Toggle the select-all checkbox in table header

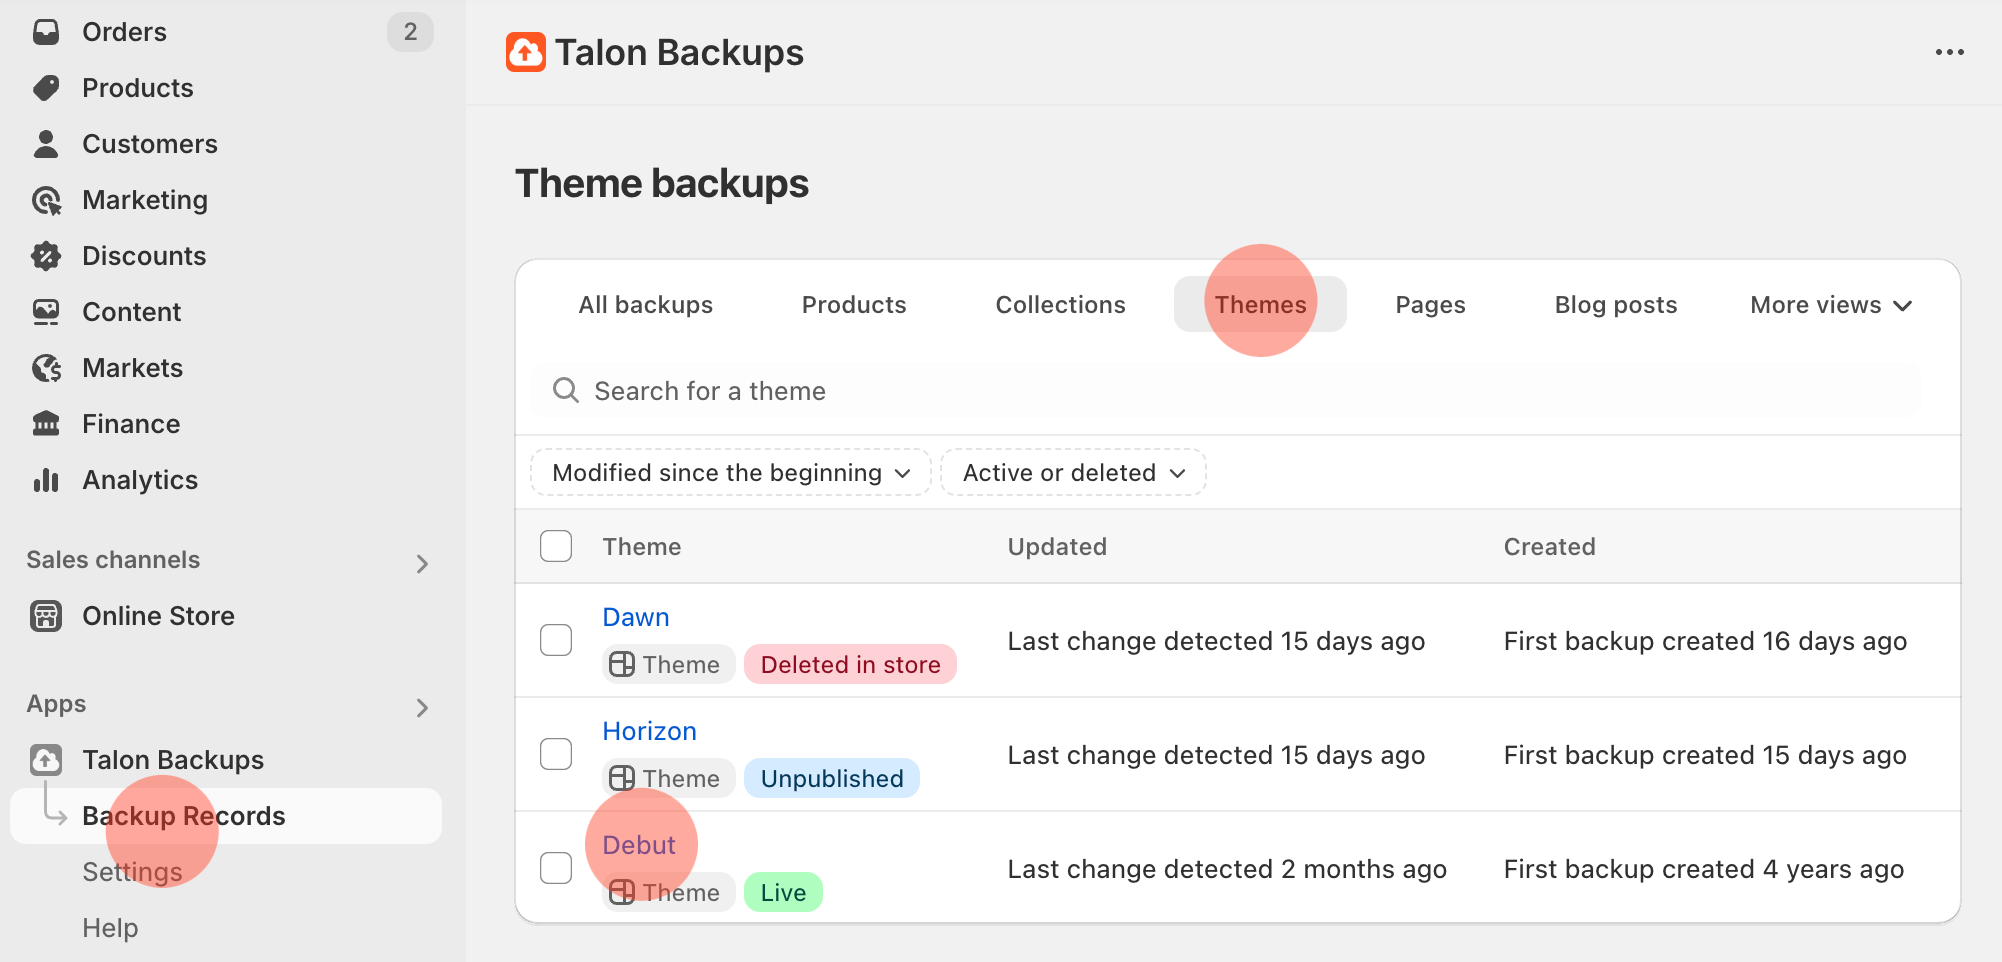[x=556, y=546]
